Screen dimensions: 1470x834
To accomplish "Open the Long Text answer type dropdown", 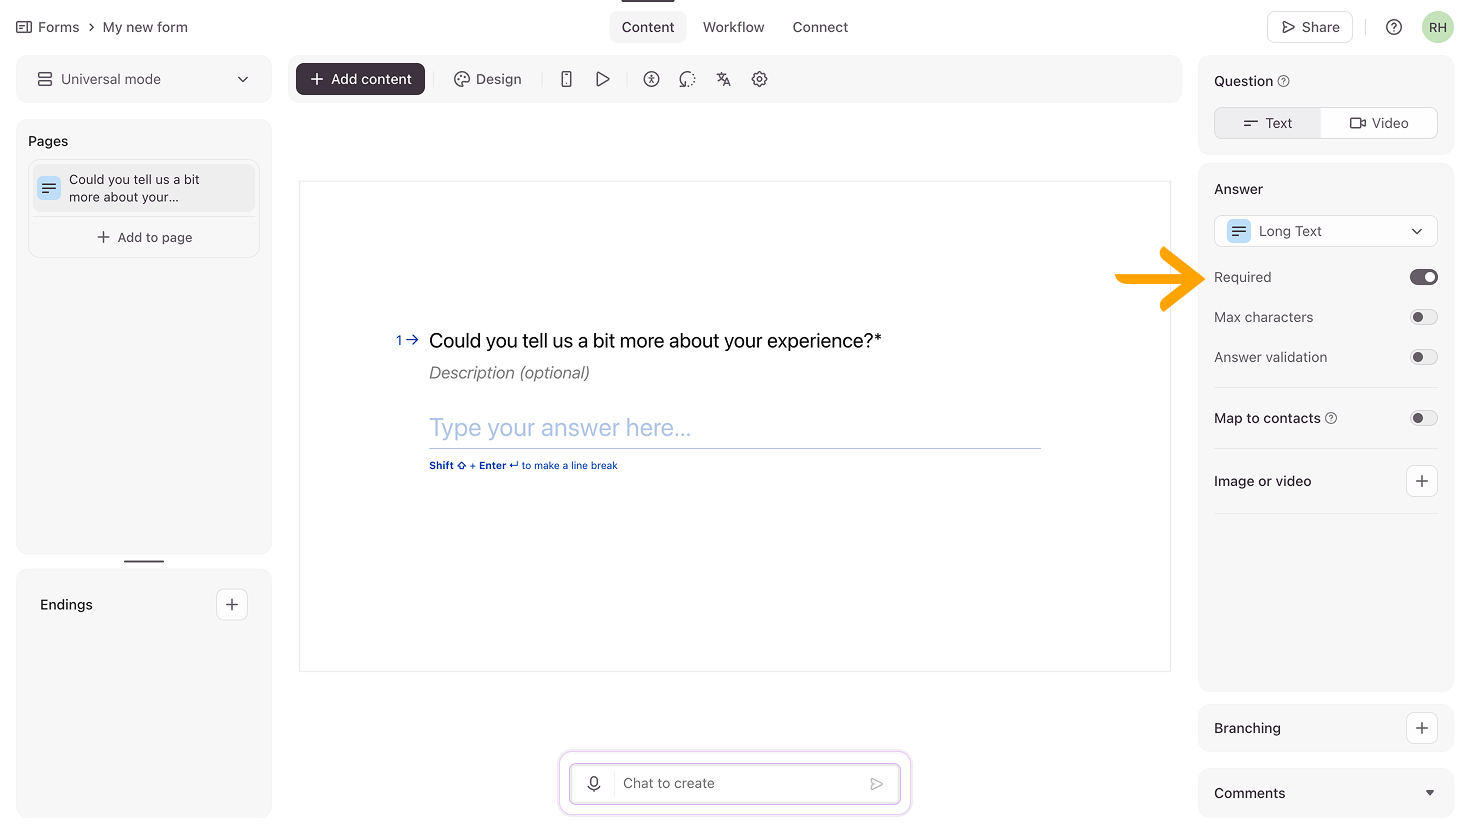I will (x=1325, y=231).
